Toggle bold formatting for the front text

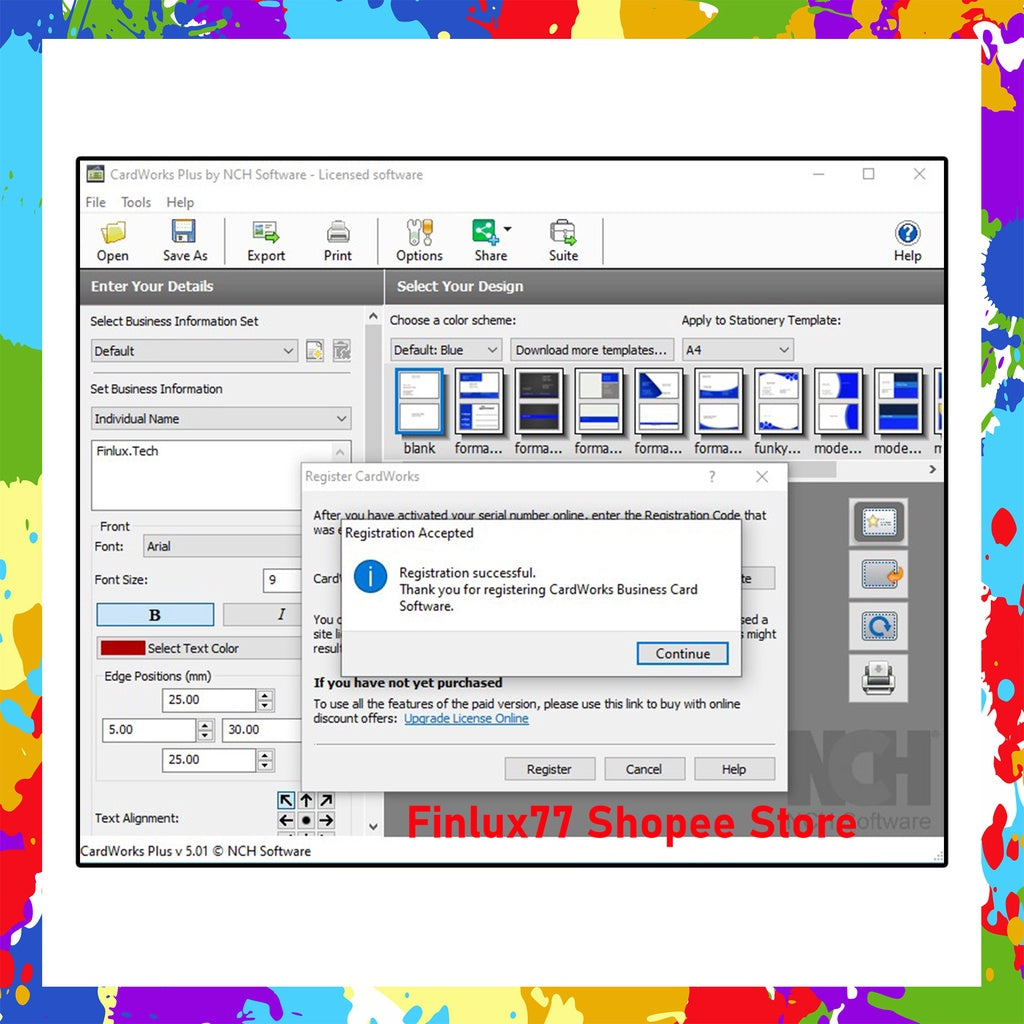155,613
